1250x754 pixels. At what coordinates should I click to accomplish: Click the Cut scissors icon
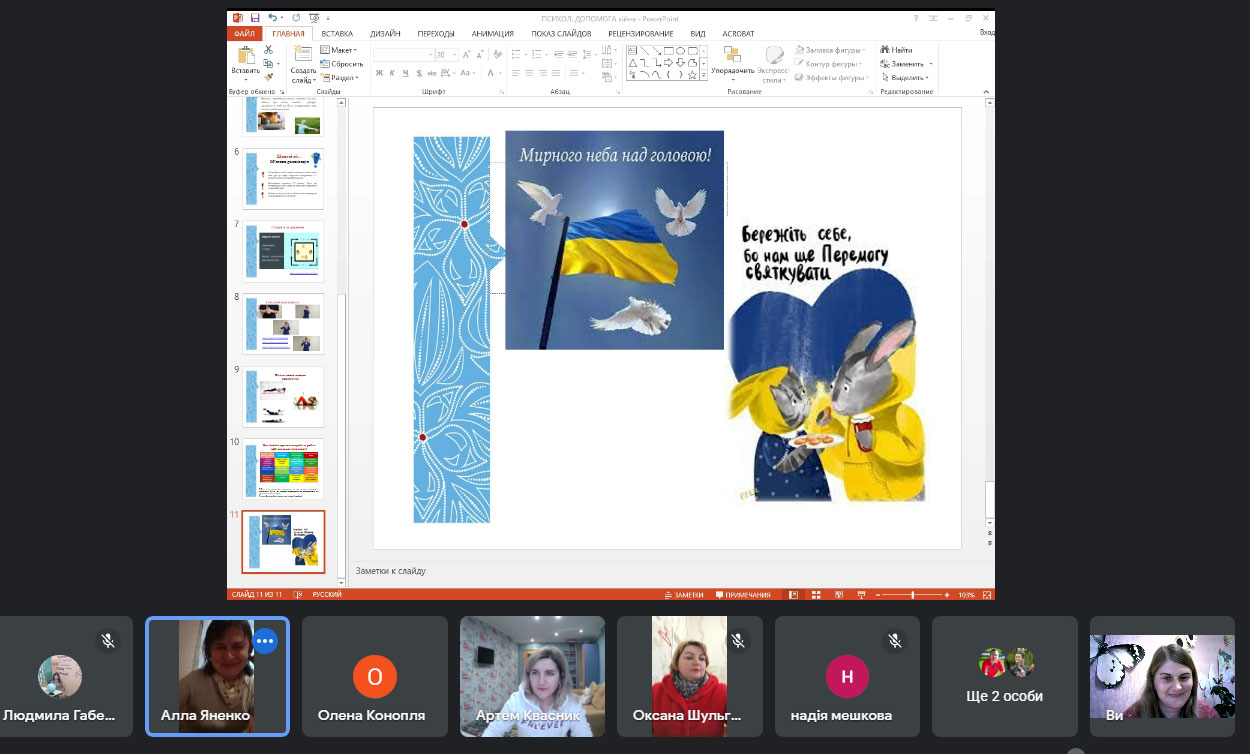[268, 49]
